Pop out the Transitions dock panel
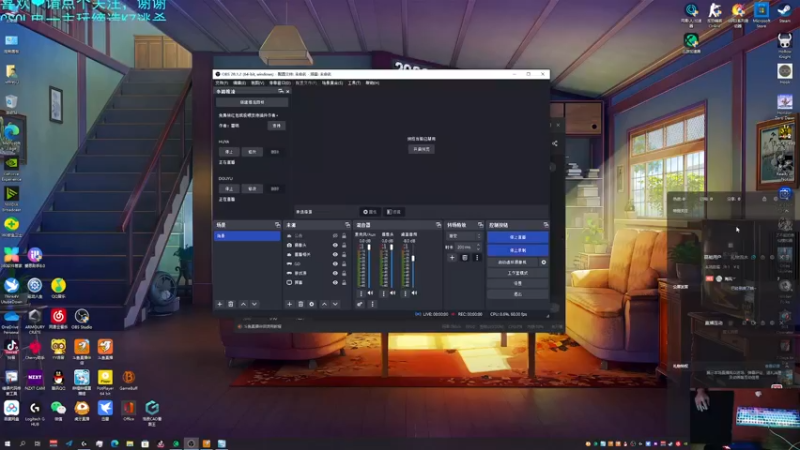Screen dimensions: 800x450 click(x=480, y=225)
